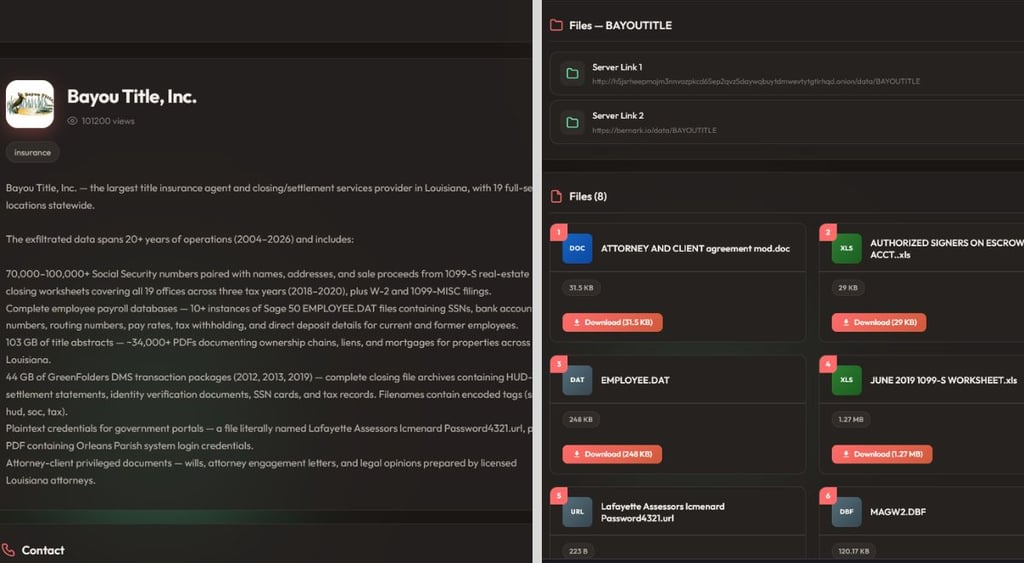The width and height of the screenshot is (1024, 563).
Task: Click the XLS icon for AUTHORIZED SIGNERS ON ESCROW
Action: click(846, 248)
